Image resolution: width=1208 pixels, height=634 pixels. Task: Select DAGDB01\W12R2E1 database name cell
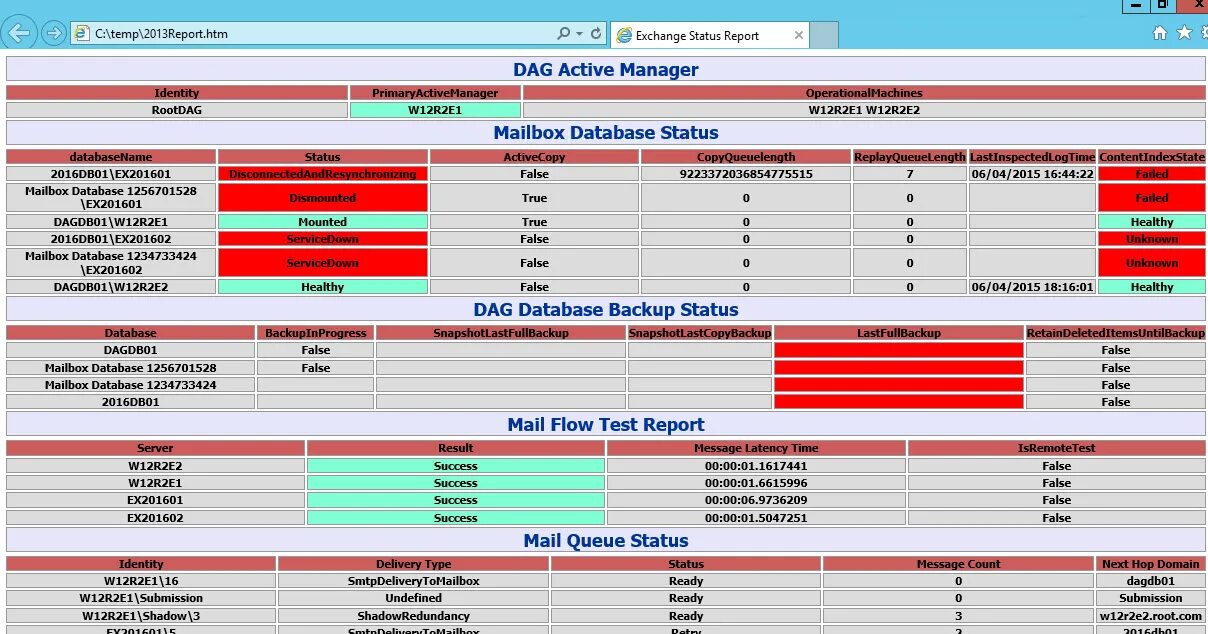(111, 222)
